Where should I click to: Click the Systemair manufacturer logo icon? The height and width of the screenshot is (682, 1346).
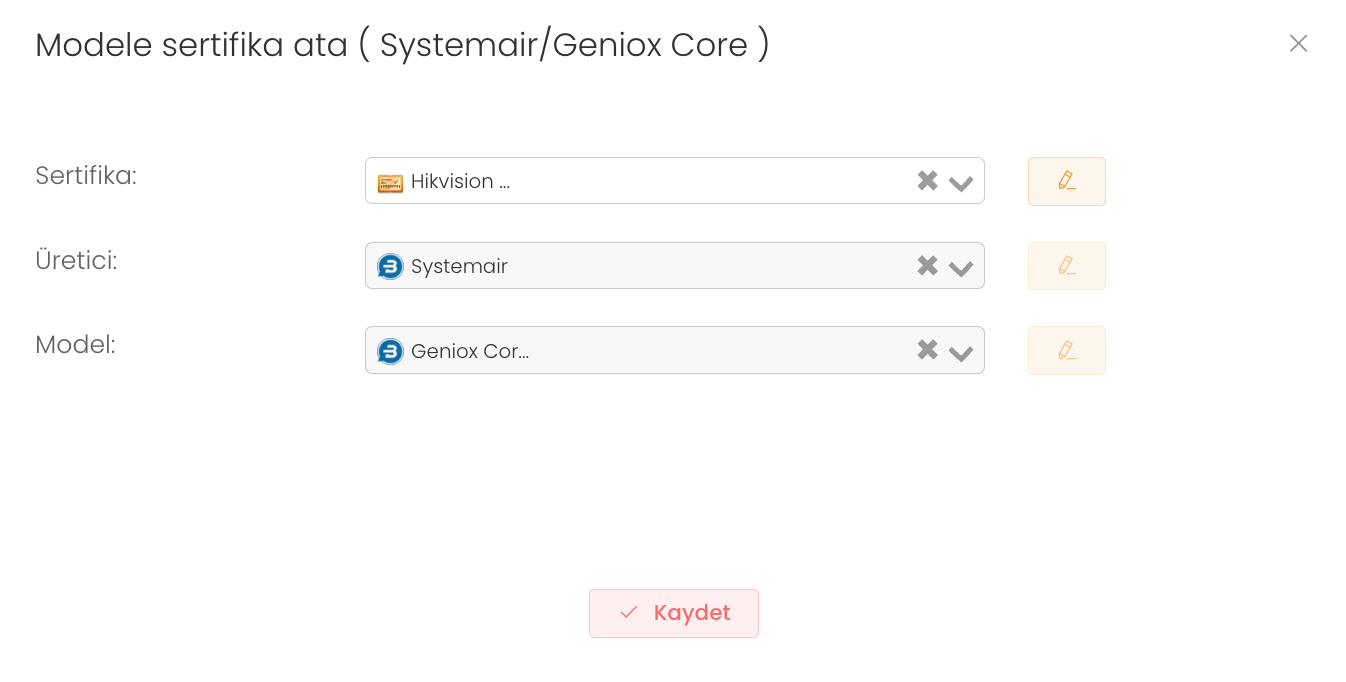click(390, 267)
